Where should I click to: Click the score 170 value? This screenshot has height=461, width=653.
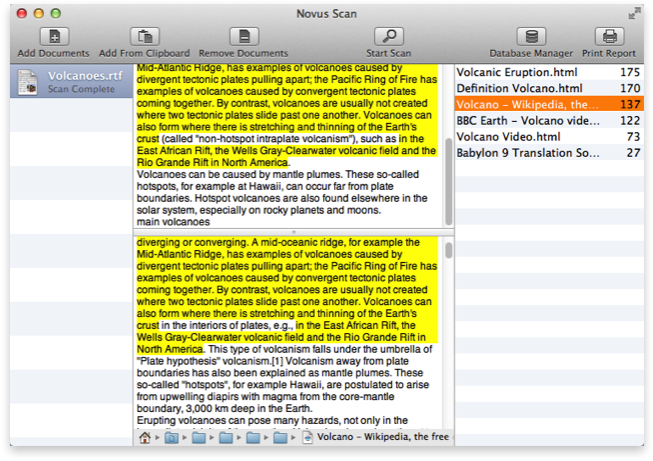pos(630,88)
